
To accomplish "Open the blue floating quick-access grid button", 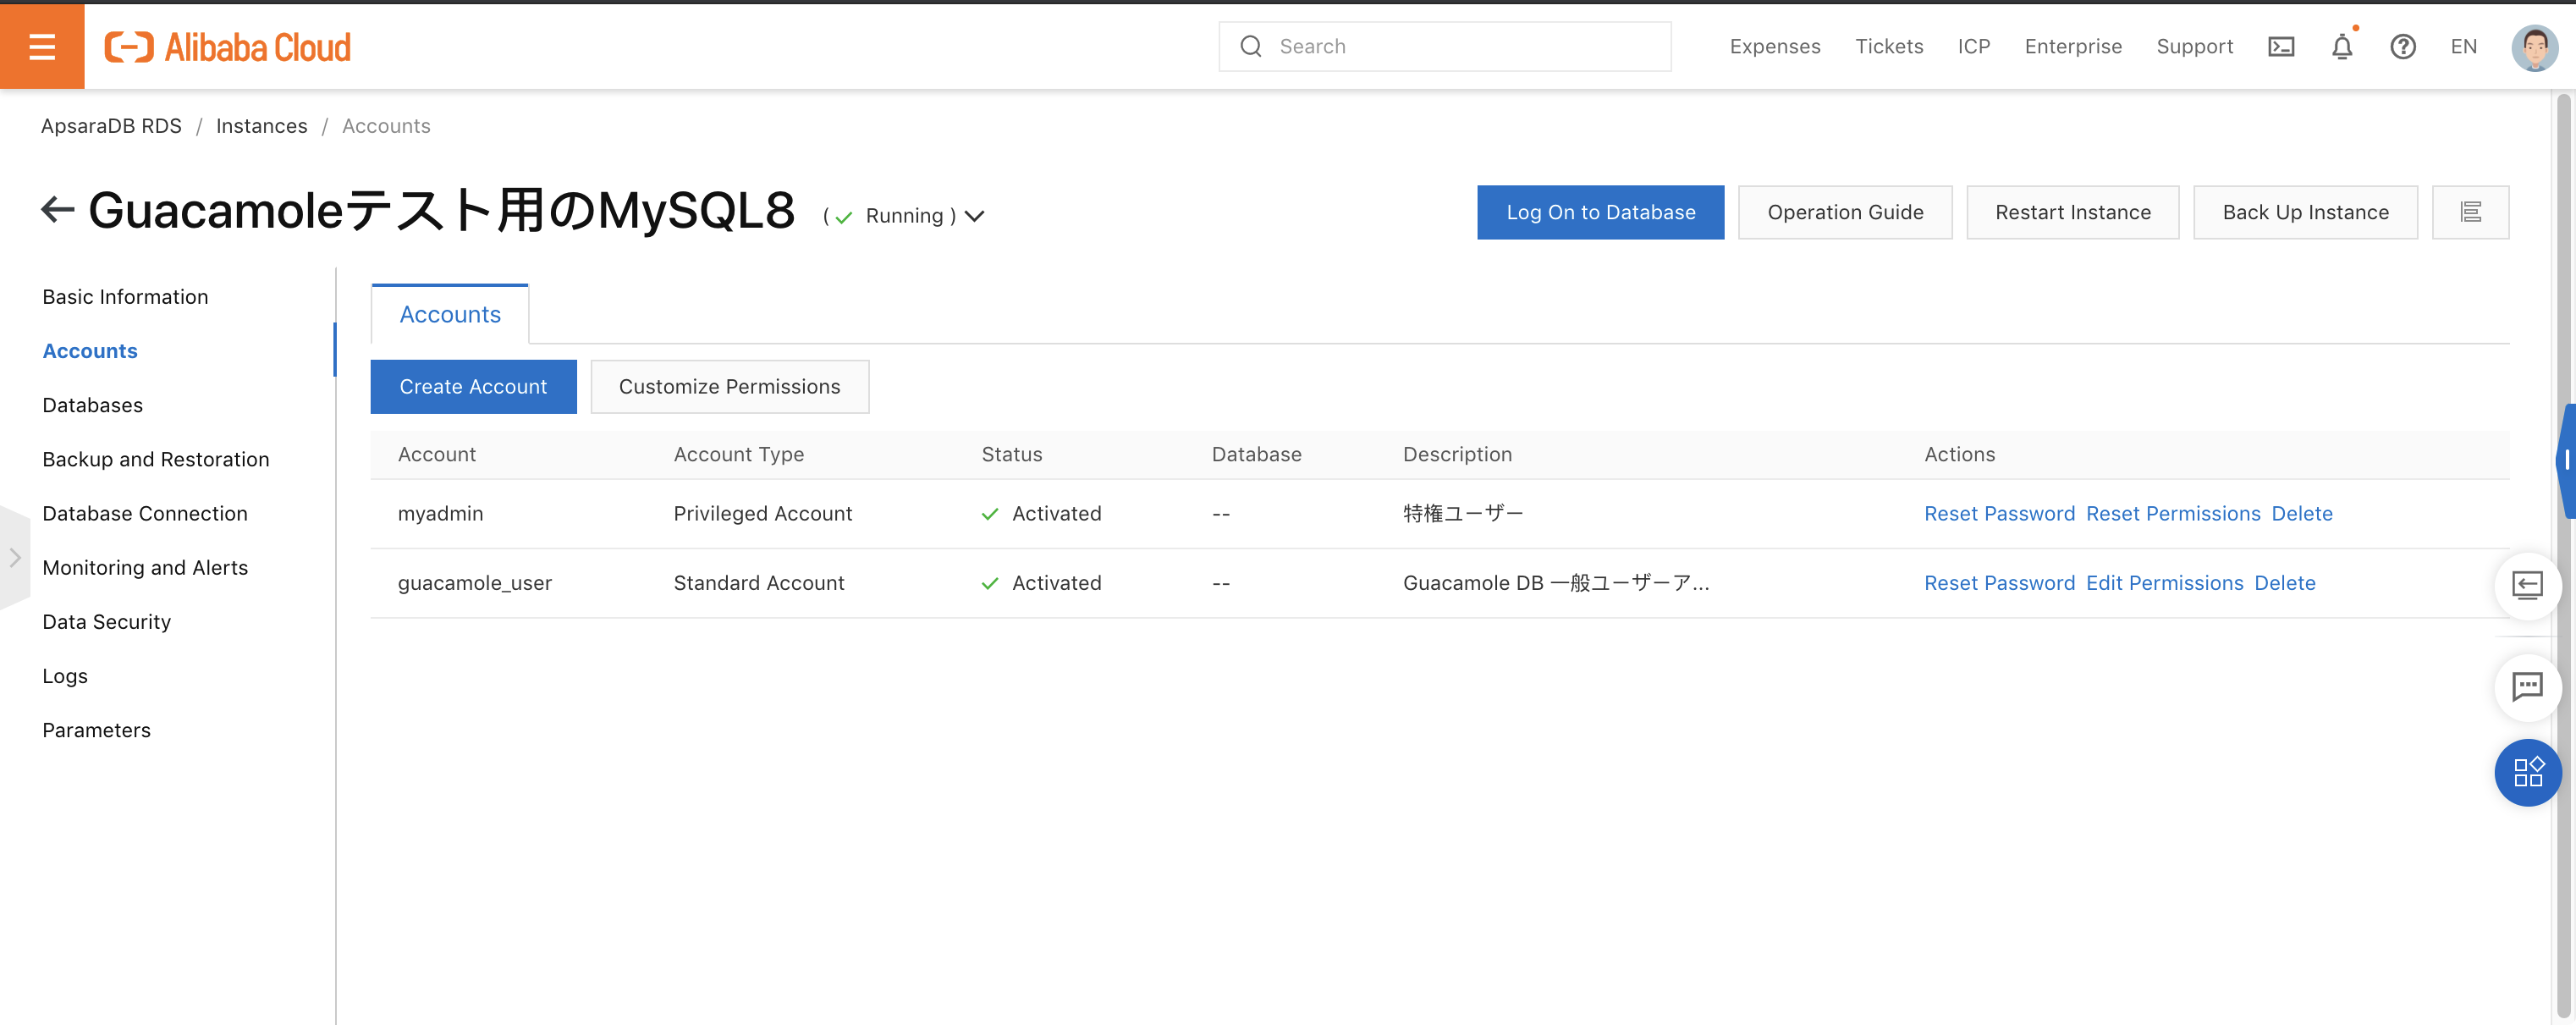I will pos(2527,772).
